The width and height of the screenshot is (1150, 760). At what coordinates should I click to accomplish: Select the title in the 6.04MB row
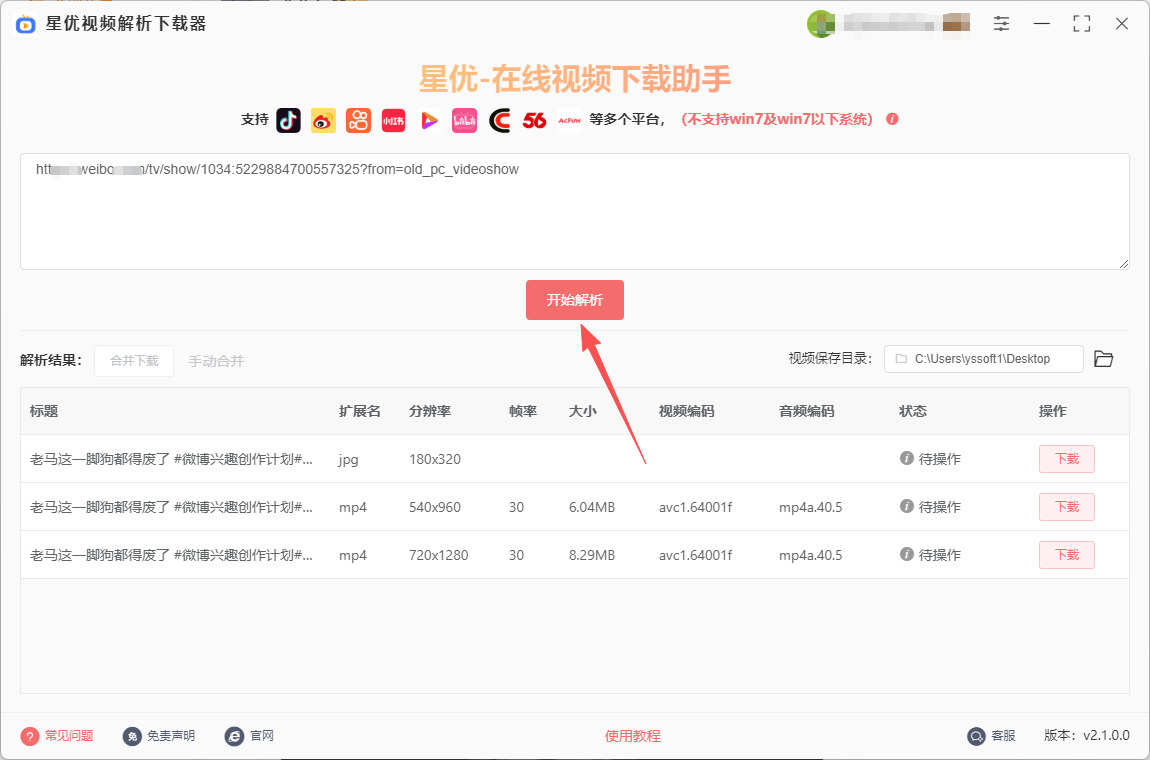[x=172, y=507]
